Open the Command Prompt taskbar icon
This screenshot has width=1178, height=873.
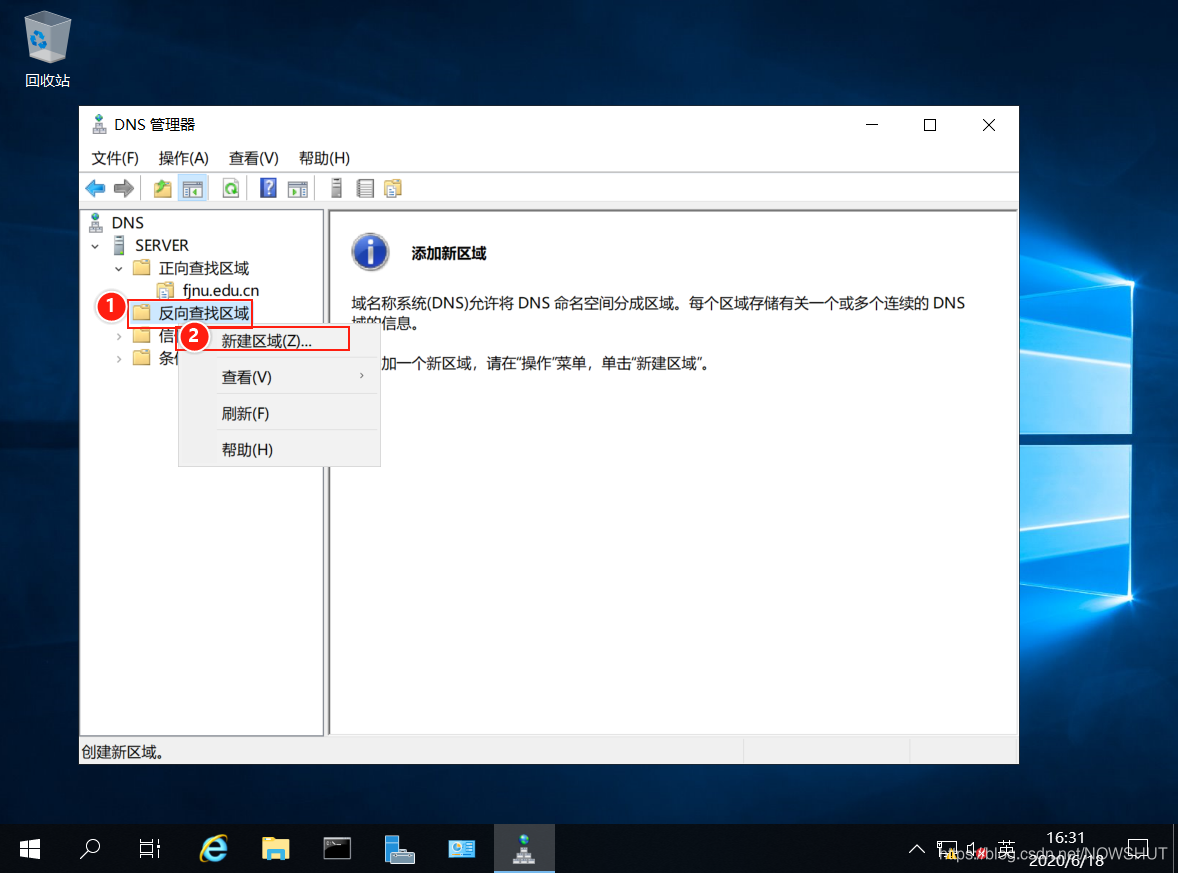[337, 848]
